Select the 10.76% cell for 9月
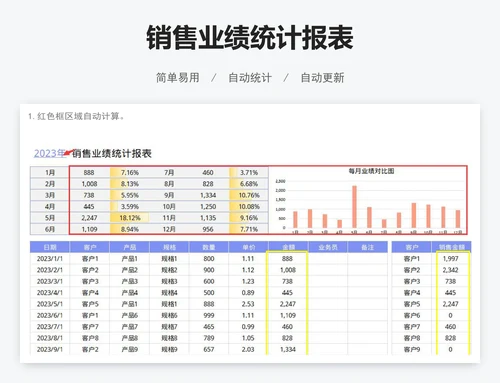 249,195
